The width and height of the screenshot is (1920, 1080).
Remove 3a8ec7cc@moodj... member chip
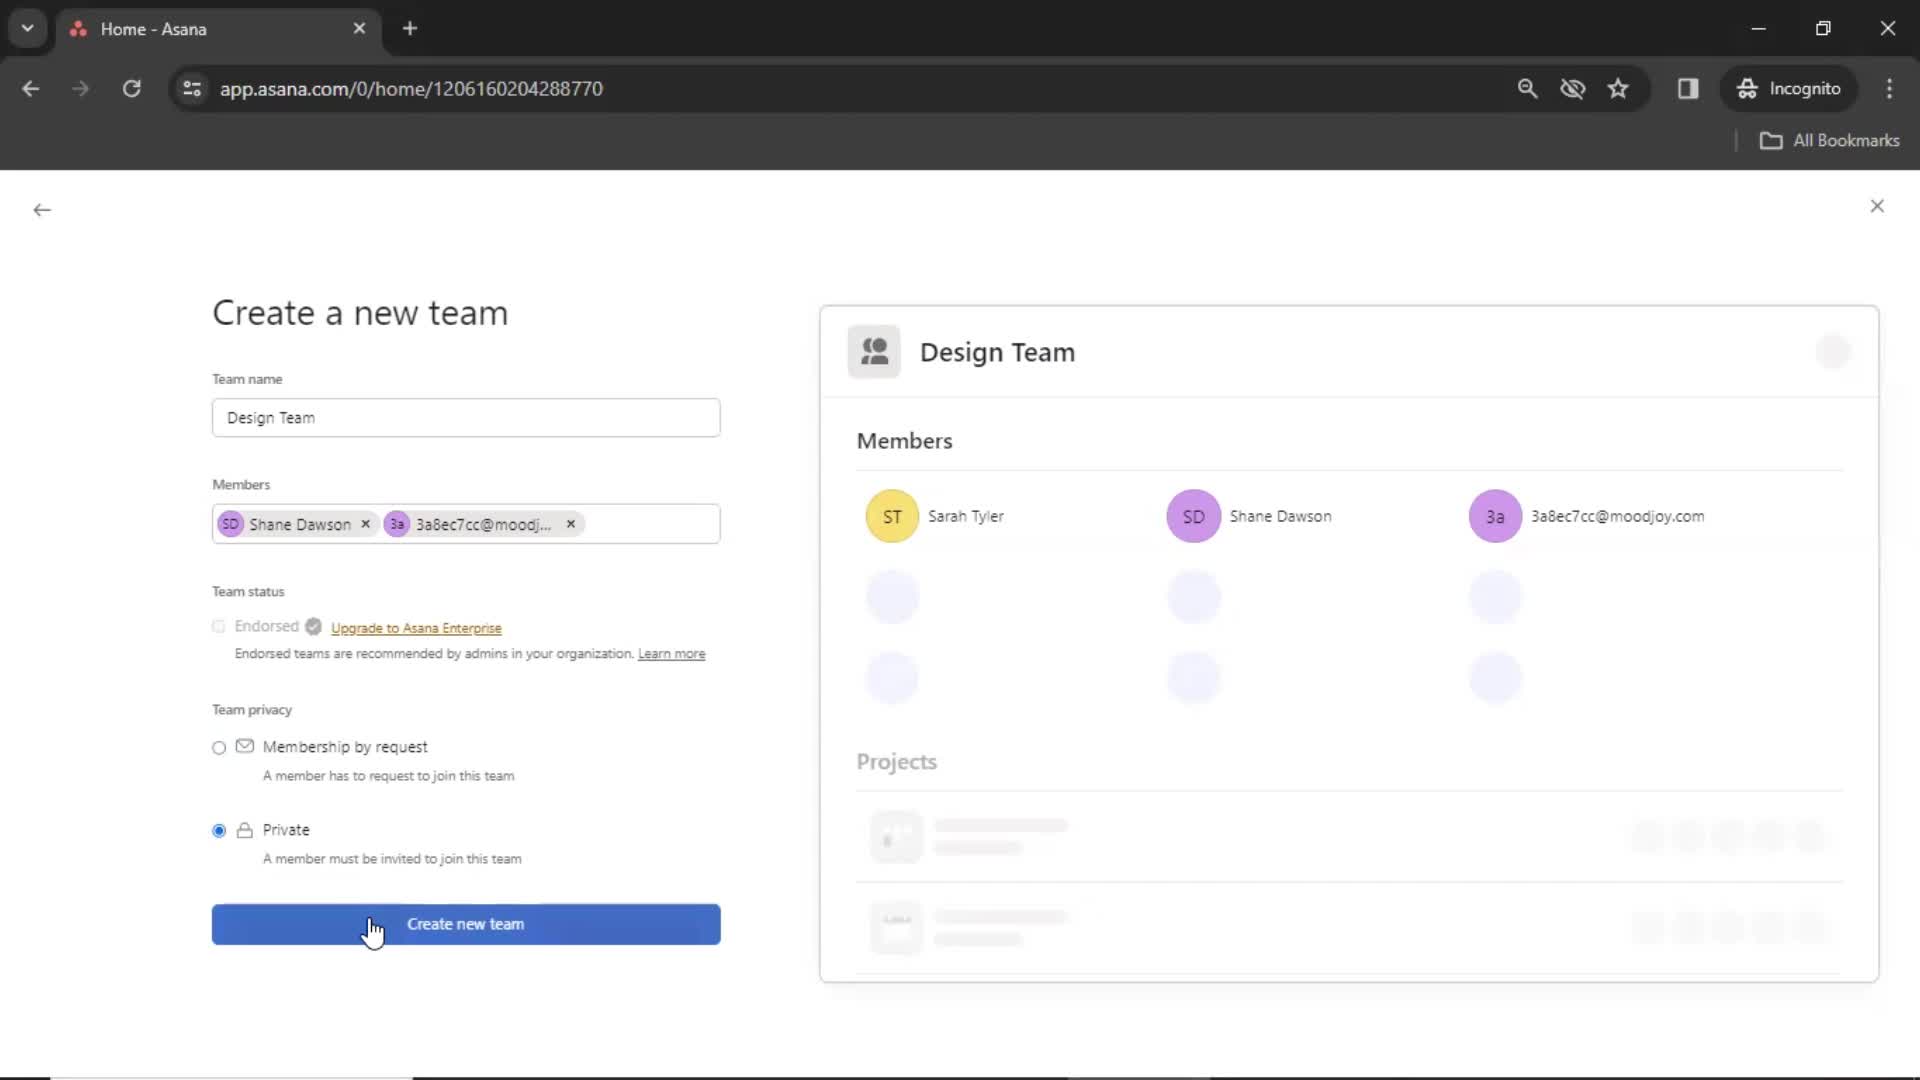coord(571,524)
